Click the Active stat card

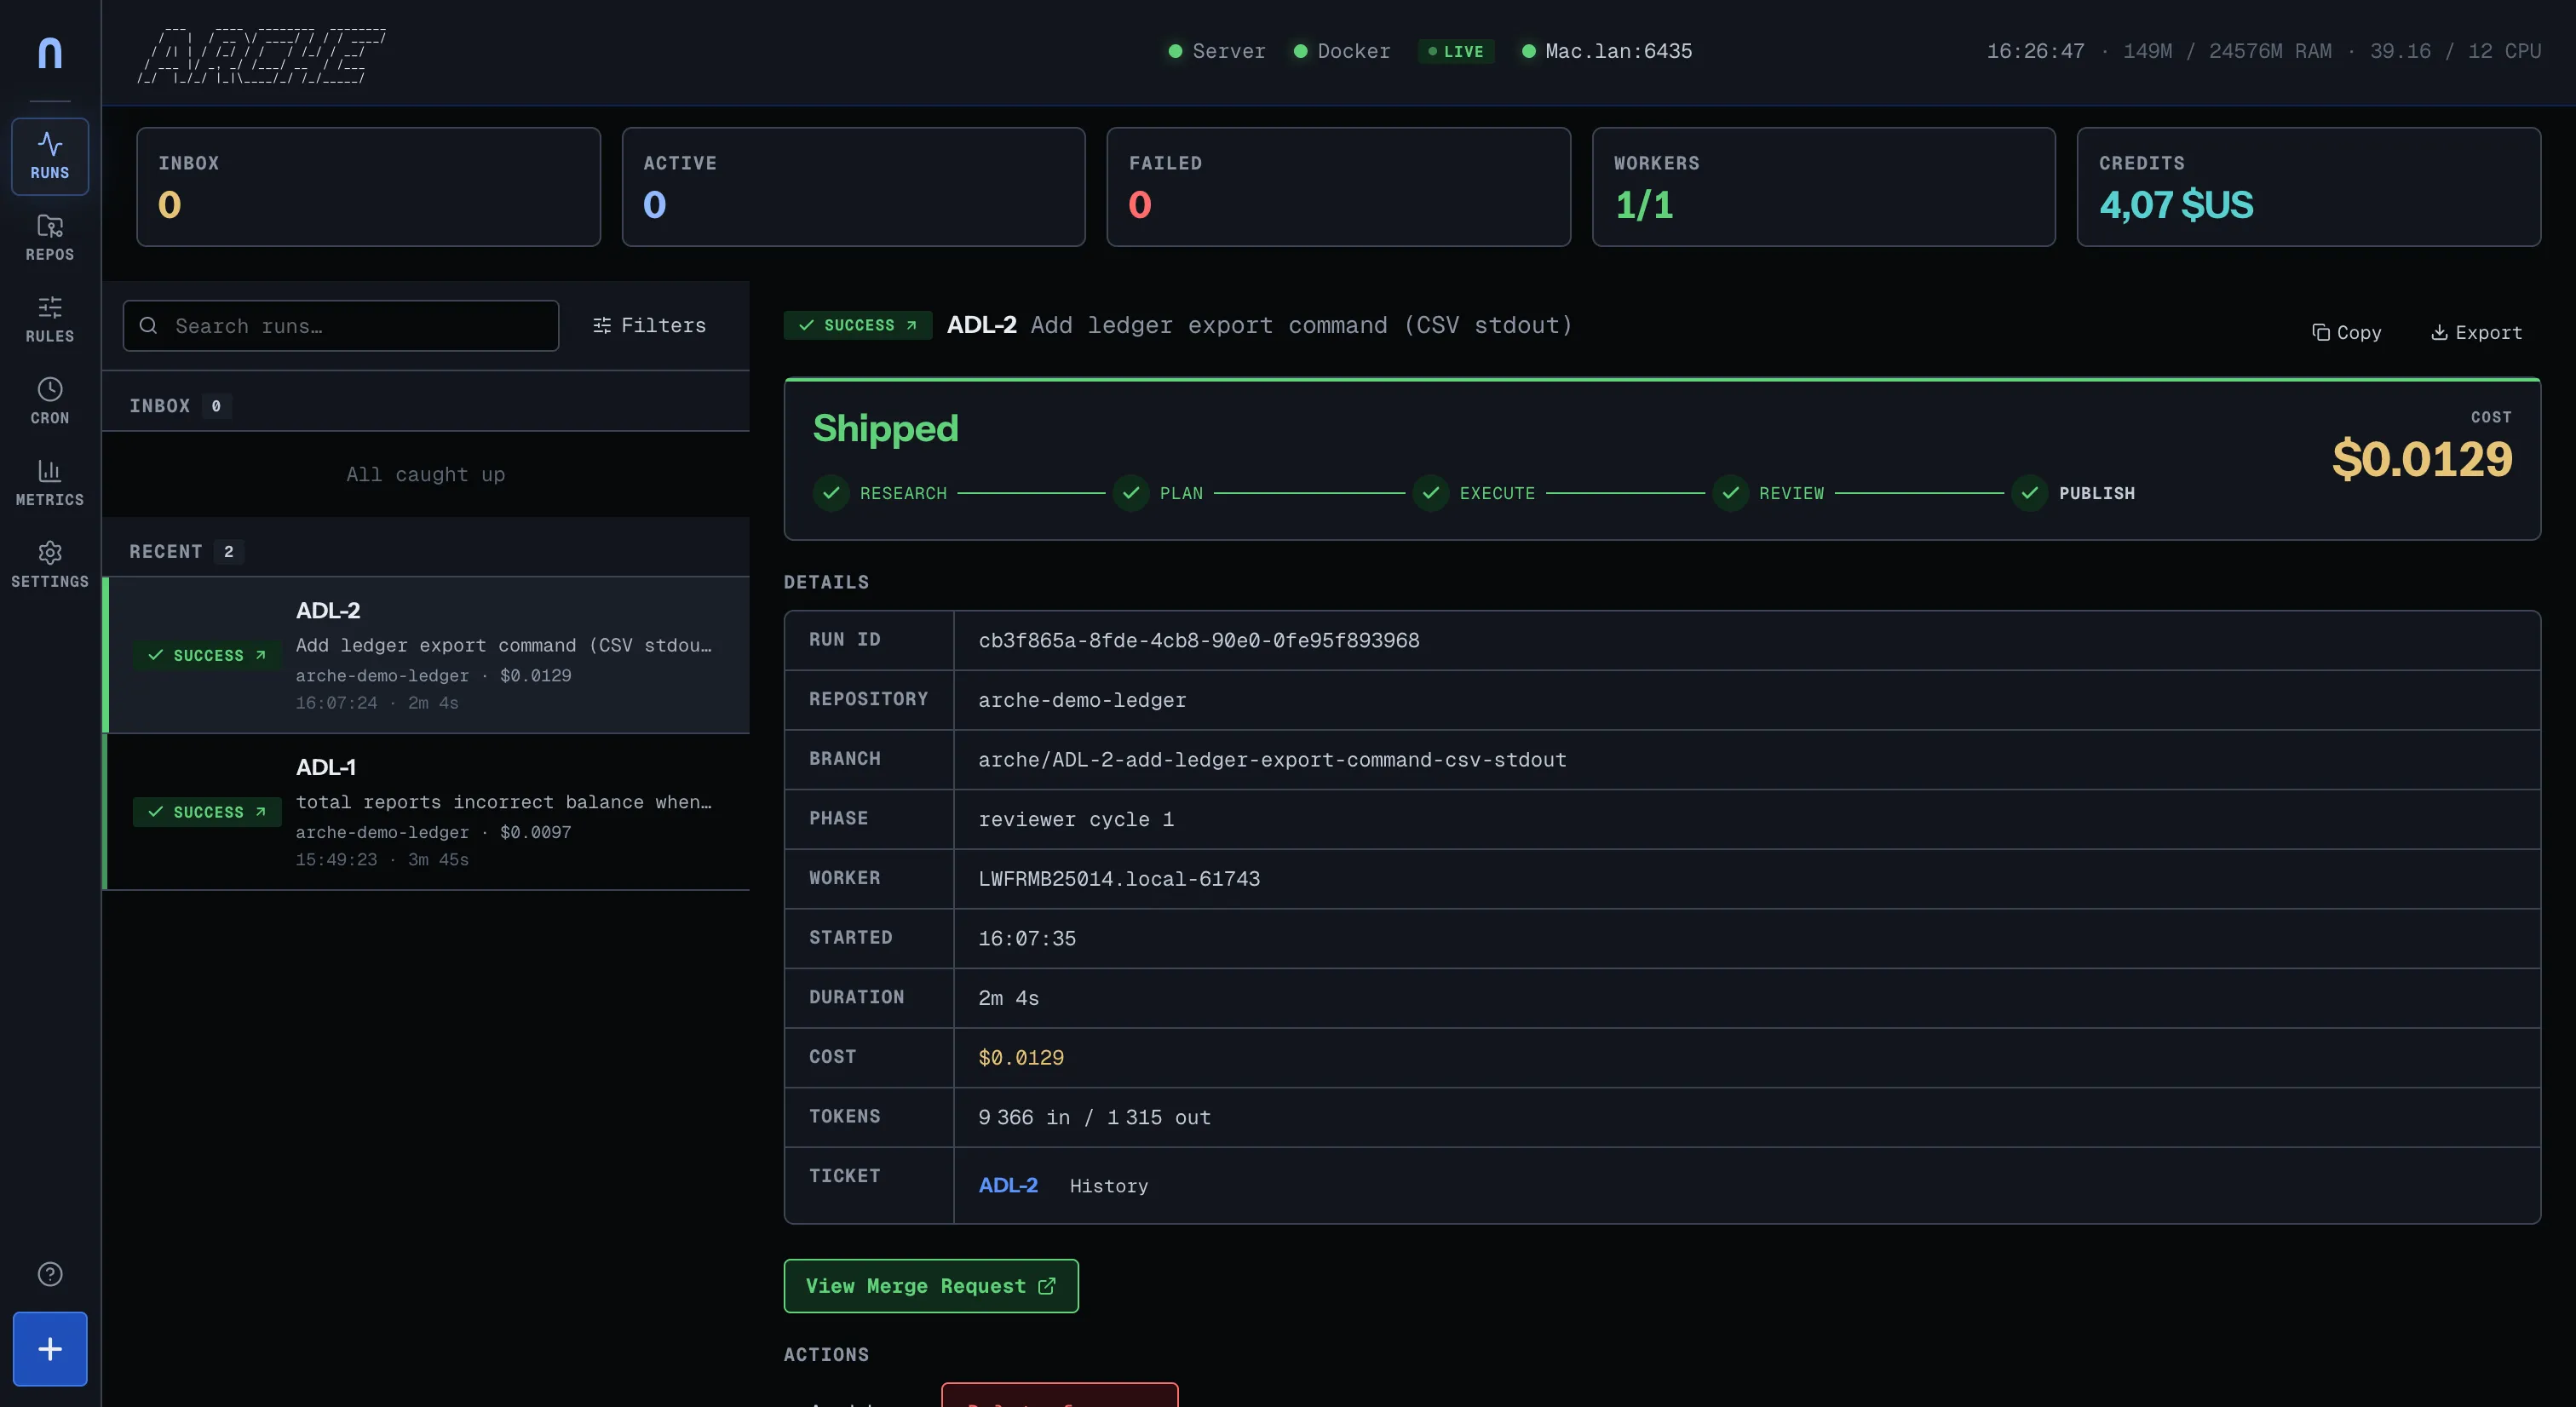pos(853,187)
